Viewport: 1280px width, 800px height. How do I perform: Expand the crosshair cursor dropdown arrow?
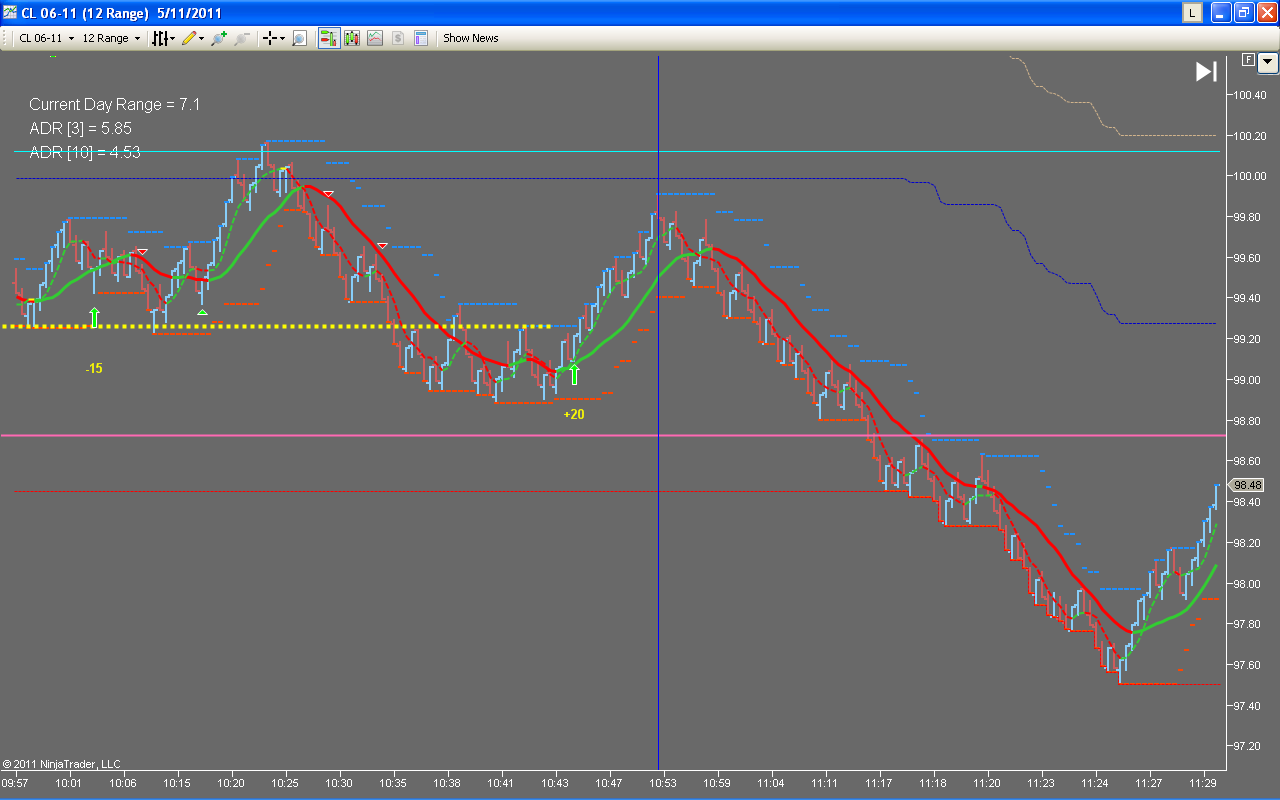pos(282,38)
